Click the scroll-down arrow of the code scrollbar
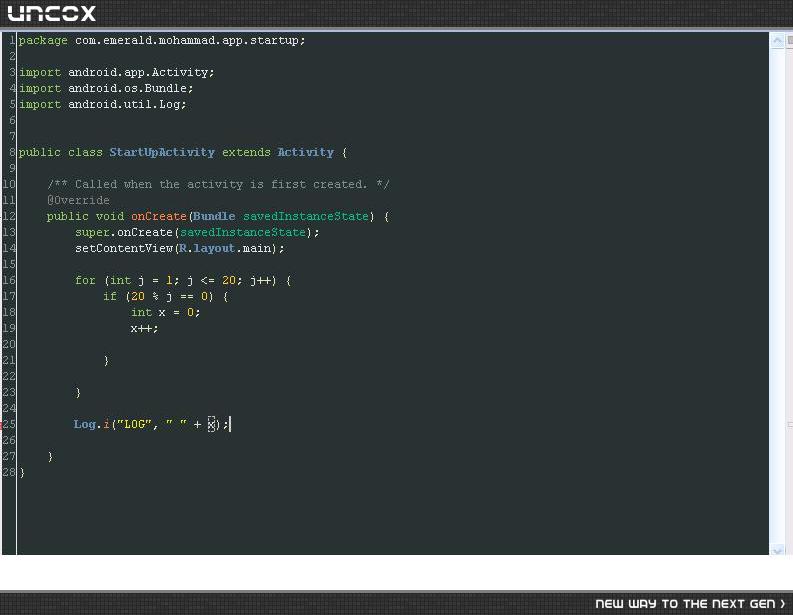The width and height of the screenshot is (793, 615). (x=777, y=549)
